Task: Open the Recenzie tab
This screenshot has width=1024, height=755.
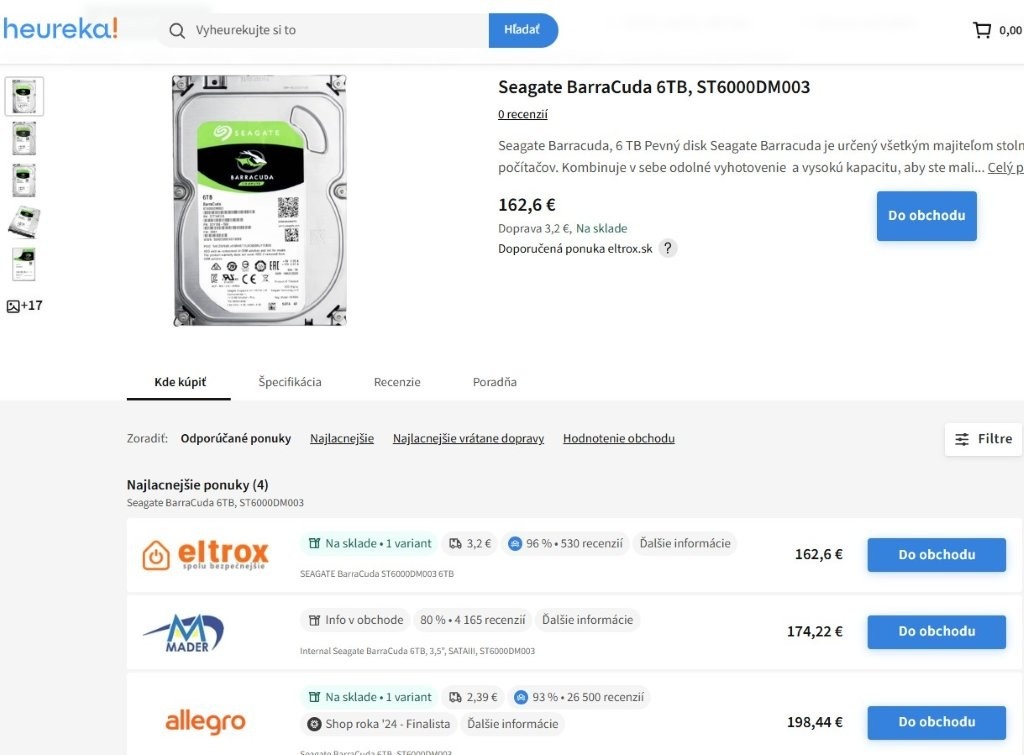Action: coord(397,382)
